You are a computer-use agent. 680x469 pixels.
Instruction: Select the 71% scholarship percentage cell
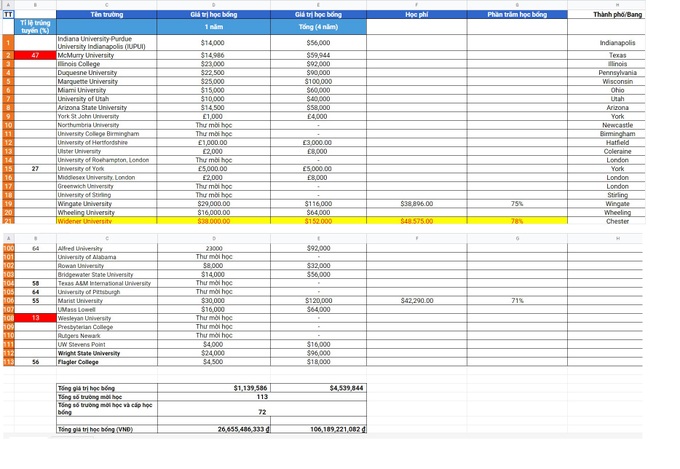(517, 300)
